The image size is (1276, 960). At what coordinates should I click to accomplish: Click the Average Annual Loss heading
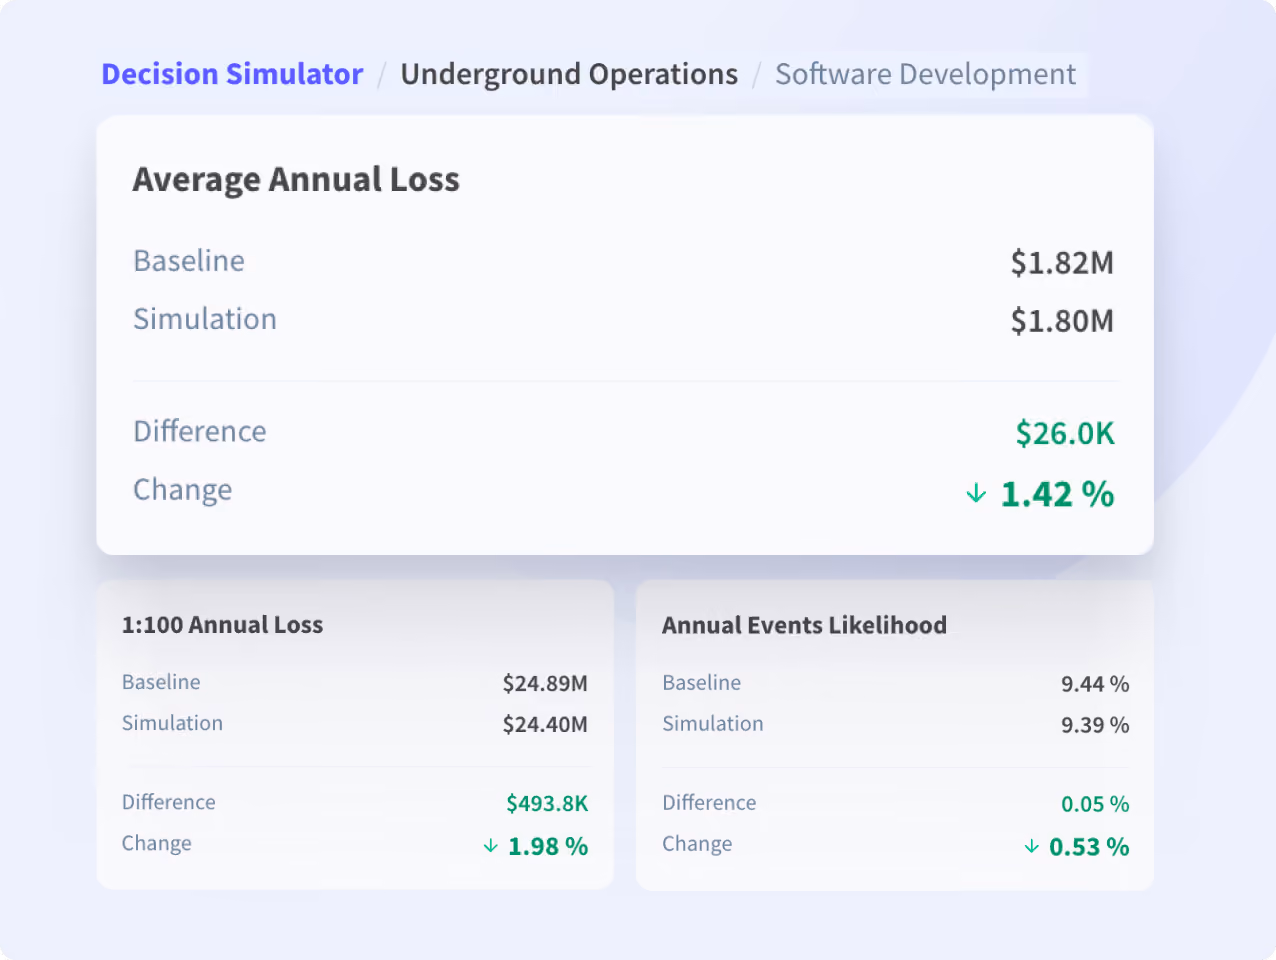point(296,180)
